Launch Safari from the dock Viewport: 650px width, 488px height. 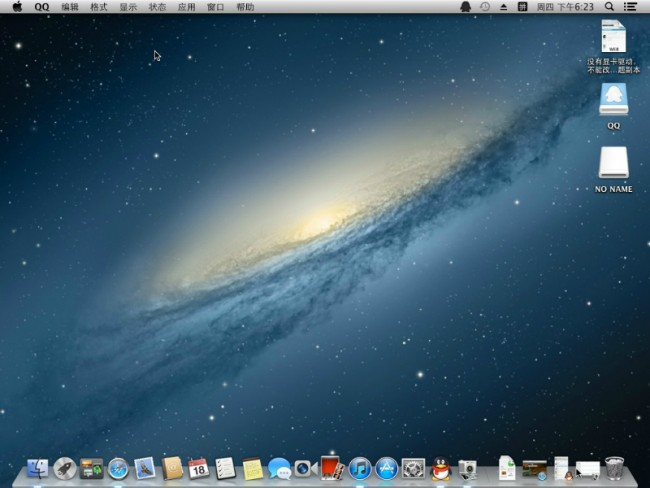[118, 468]
